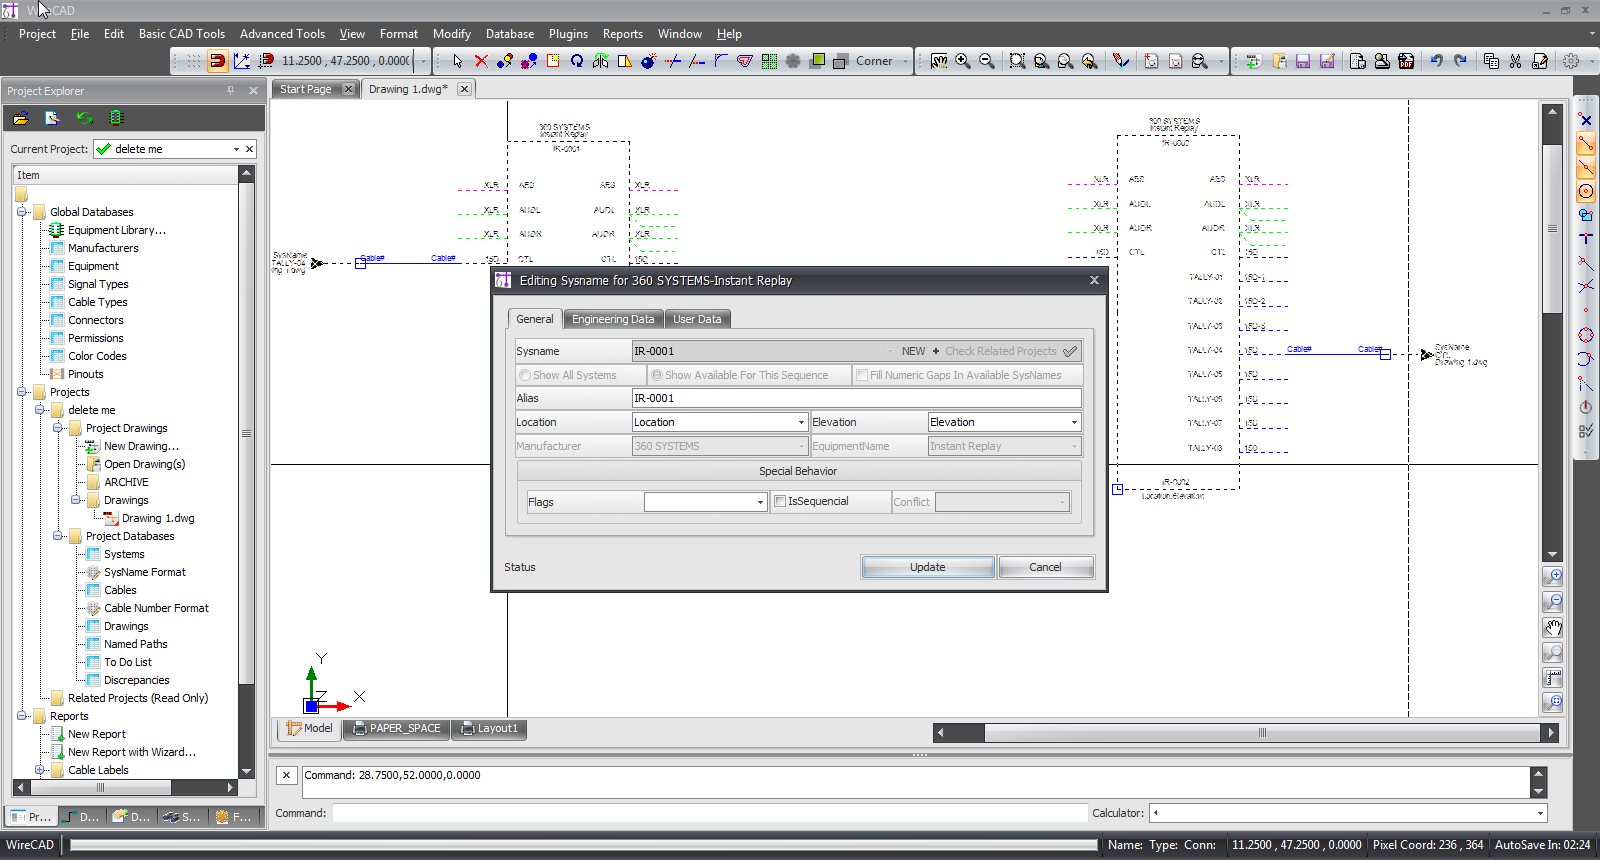
Task: Click the Fillet curve tool icon
Action: 721,61
